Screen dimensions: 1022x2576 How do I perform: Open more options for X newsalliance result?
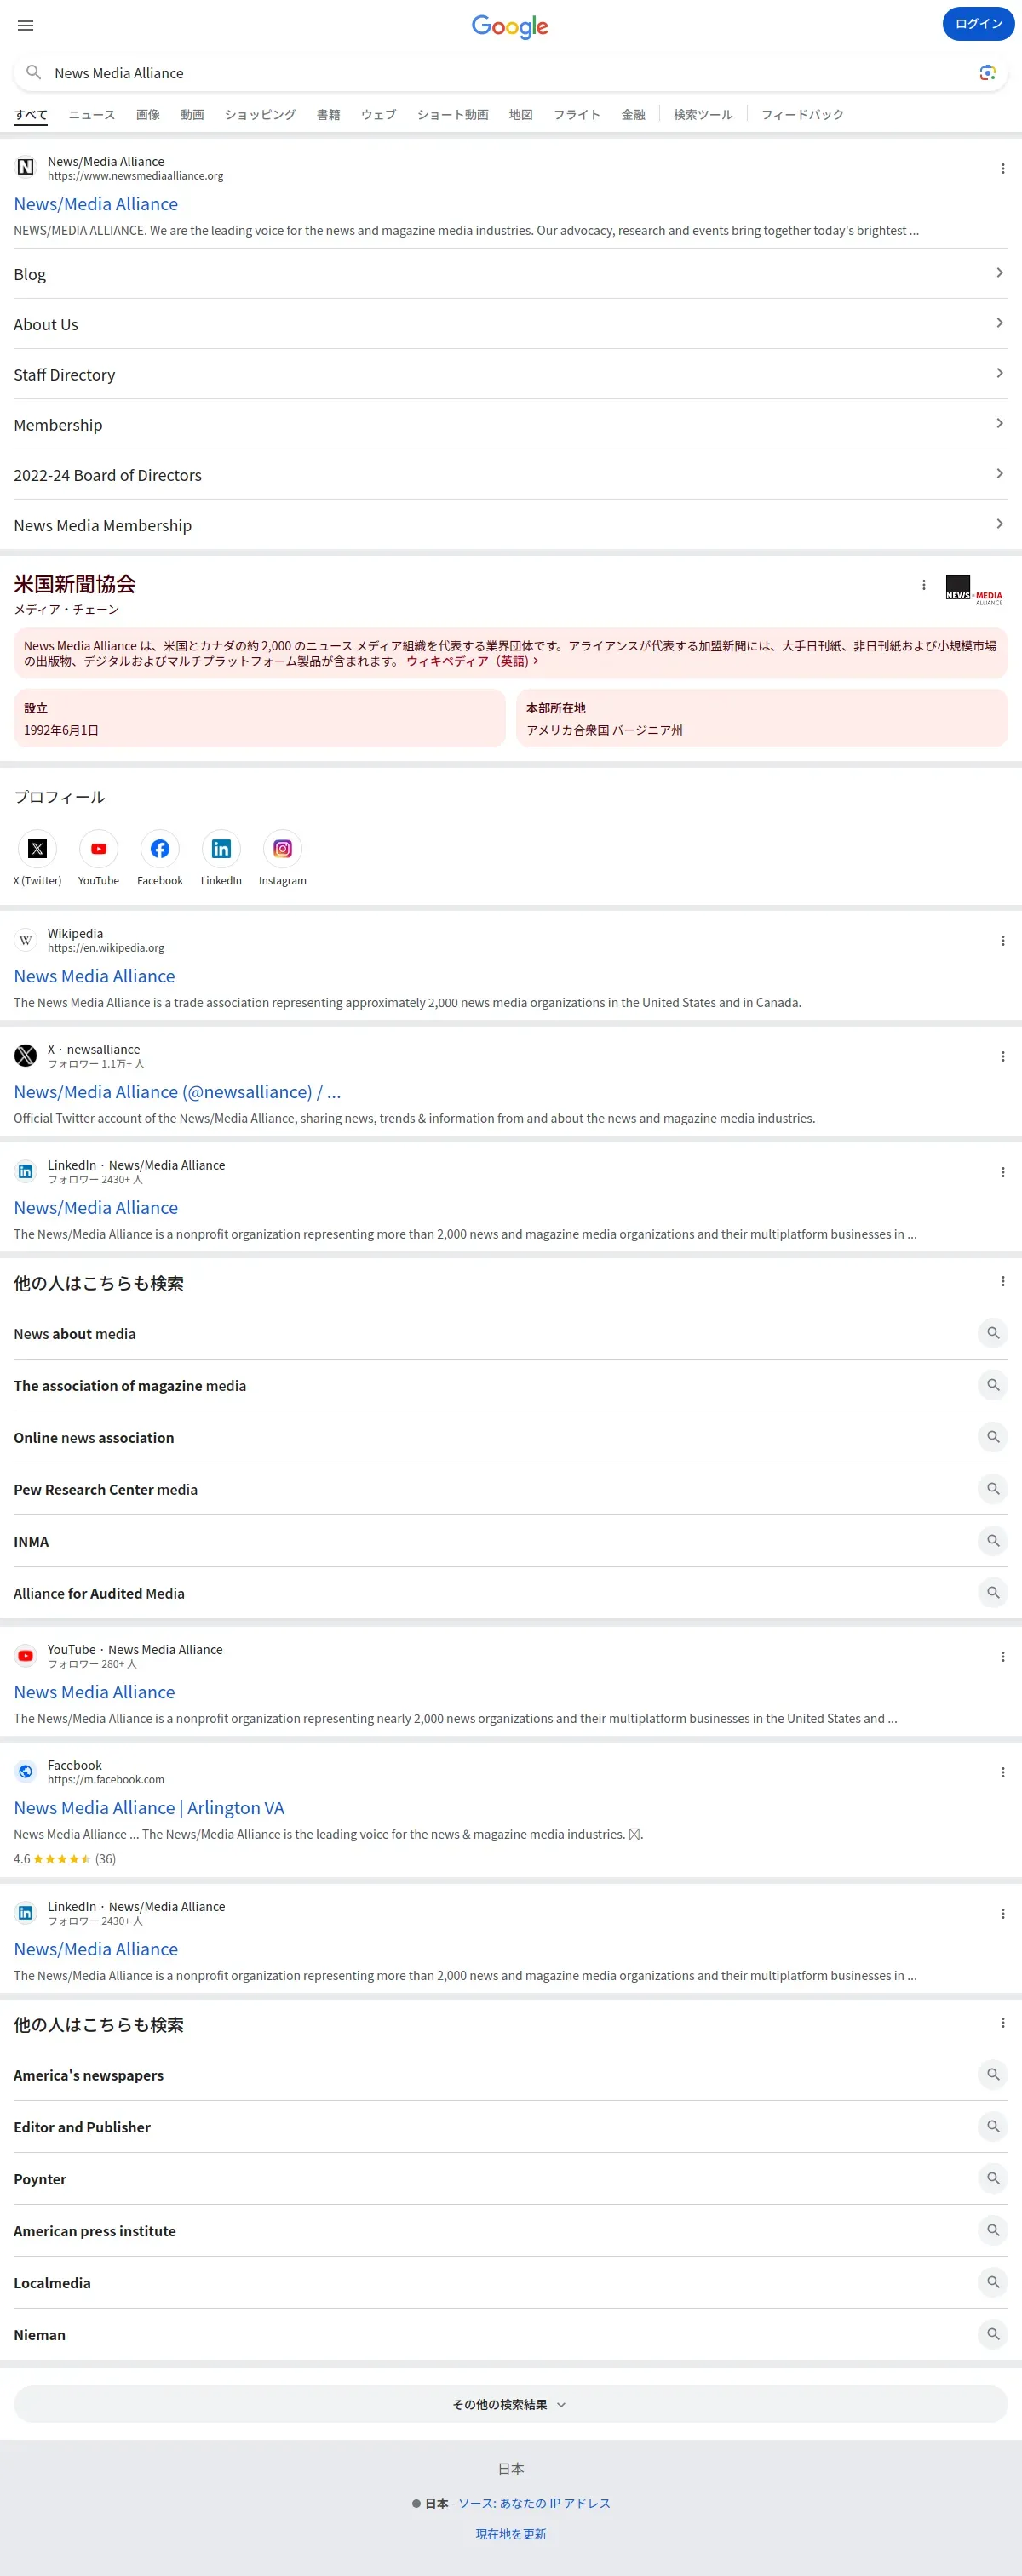coord(1002,1057)
